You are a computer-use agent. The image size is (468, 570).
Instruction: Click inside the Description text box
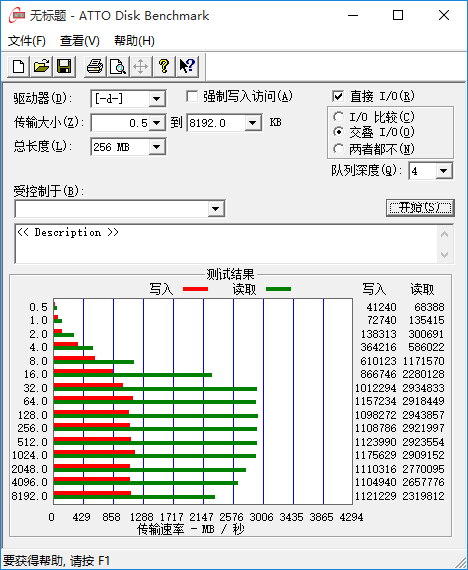[226, 244]
